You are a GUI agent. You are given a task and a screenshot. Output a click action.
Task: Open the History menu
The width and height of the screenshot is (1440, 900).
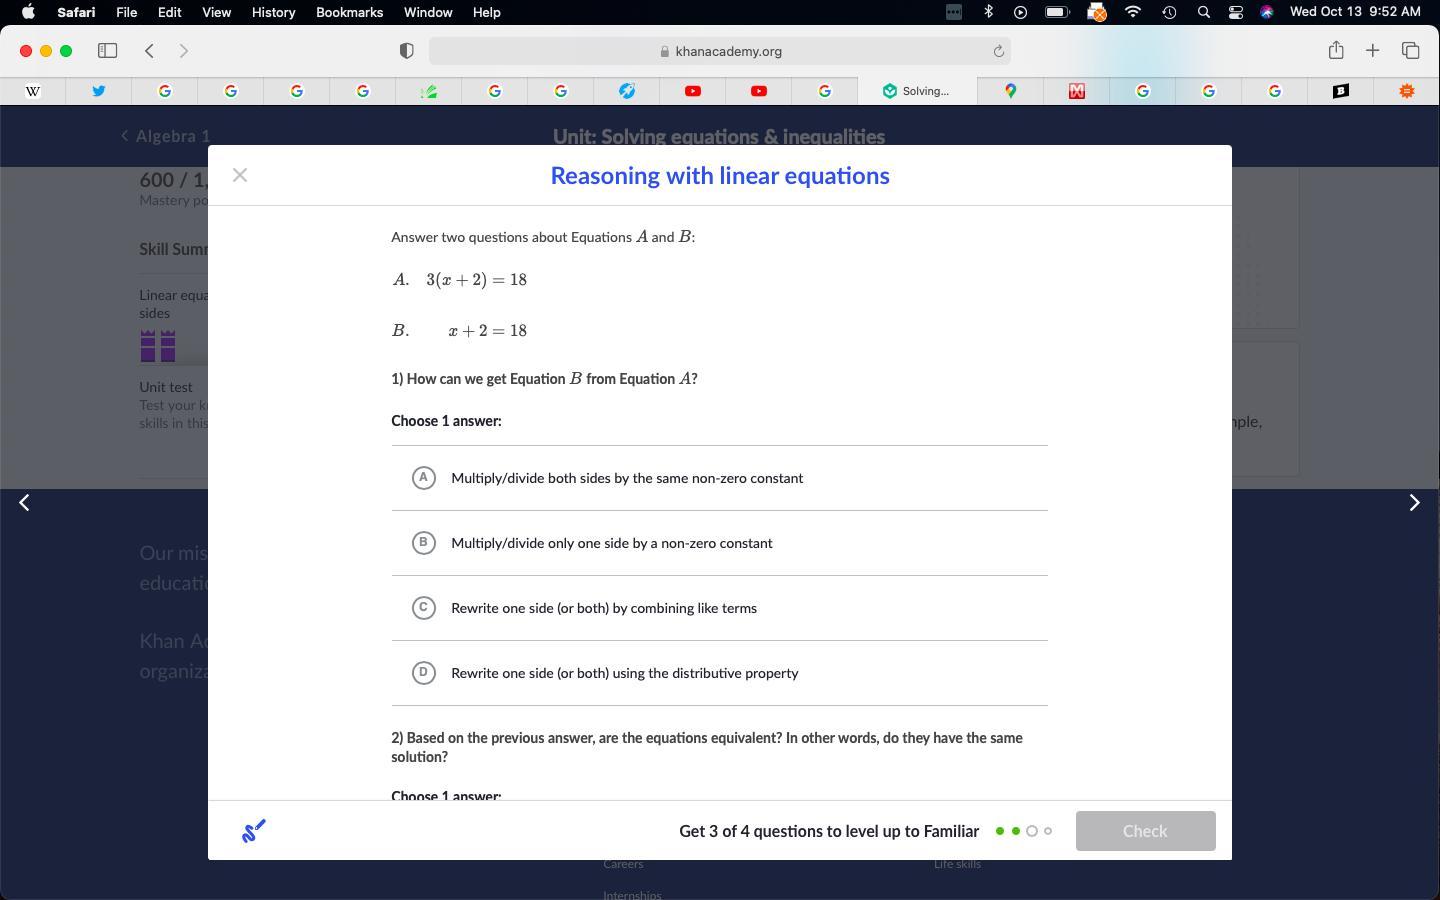[x=273, y=12]
